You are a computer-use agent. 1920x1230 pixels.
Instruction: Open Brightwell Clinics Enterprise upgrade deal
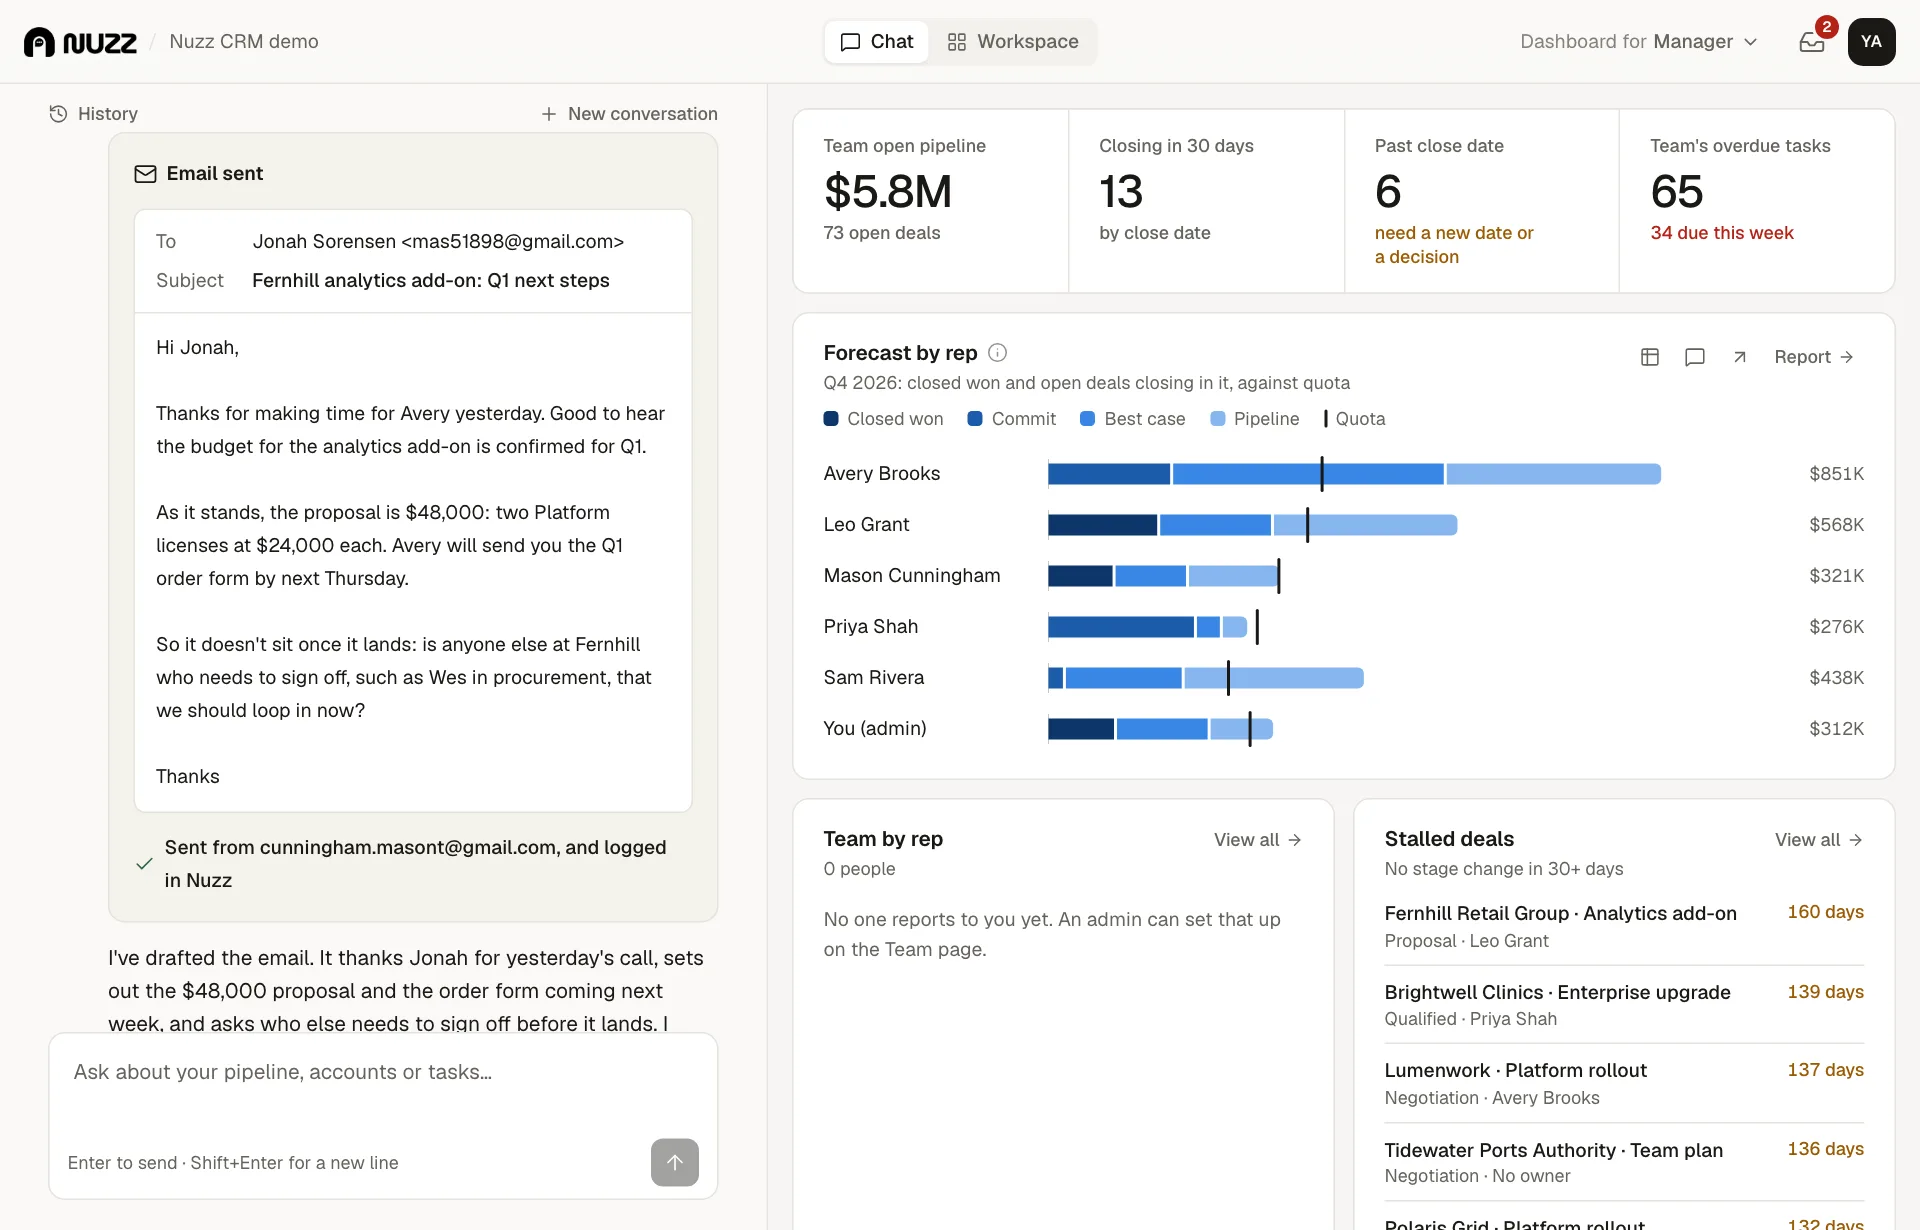1624,1005
